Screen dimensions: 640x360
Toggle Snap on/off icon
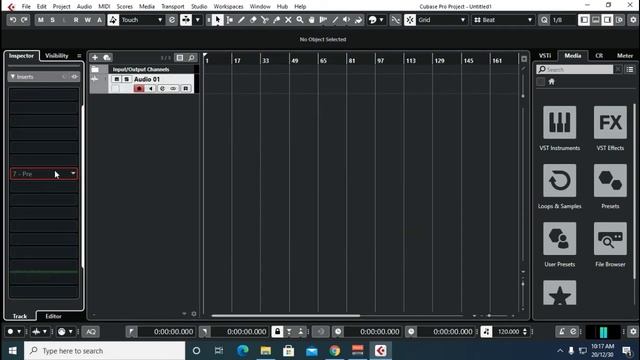coord(410,20)
